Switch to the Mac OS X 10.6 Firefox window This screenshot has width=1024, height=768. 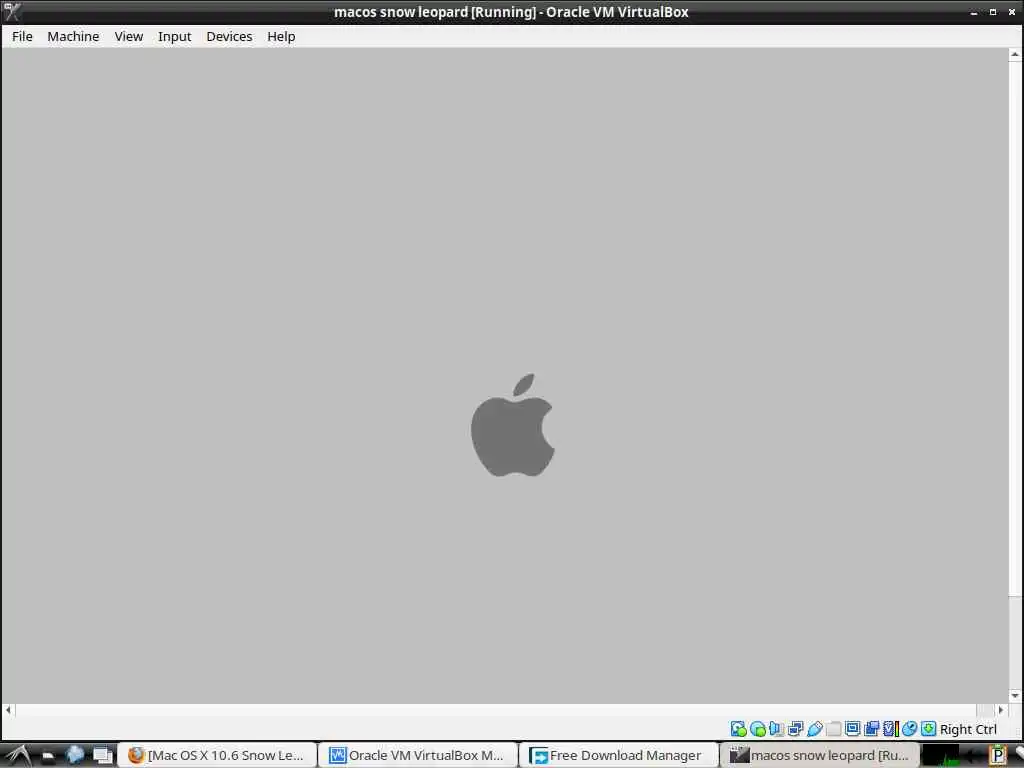coord(217,756)
